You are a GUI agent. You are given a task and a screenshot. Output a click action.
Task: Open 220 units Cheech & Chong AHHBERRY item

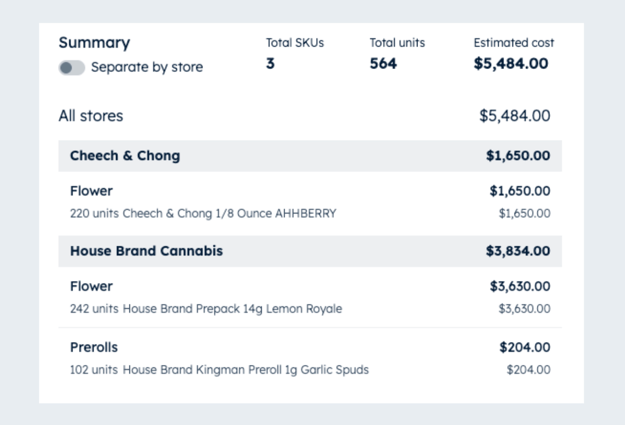(203, 213)
